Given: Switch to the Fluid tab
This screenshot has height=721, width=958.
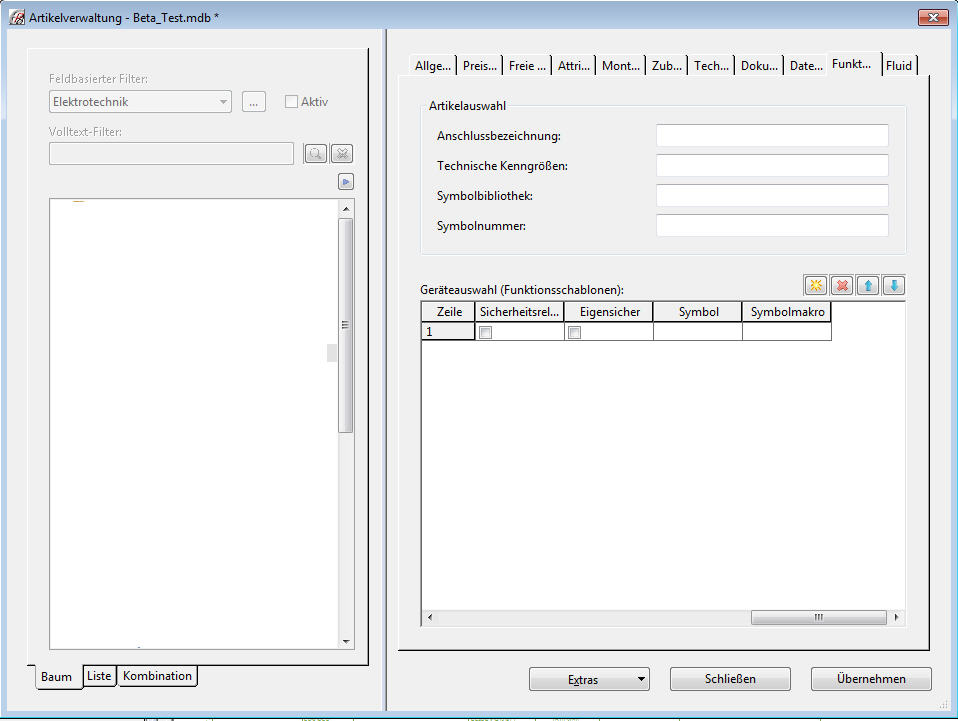Looking at the screenshot, I should tap(899, 65).
